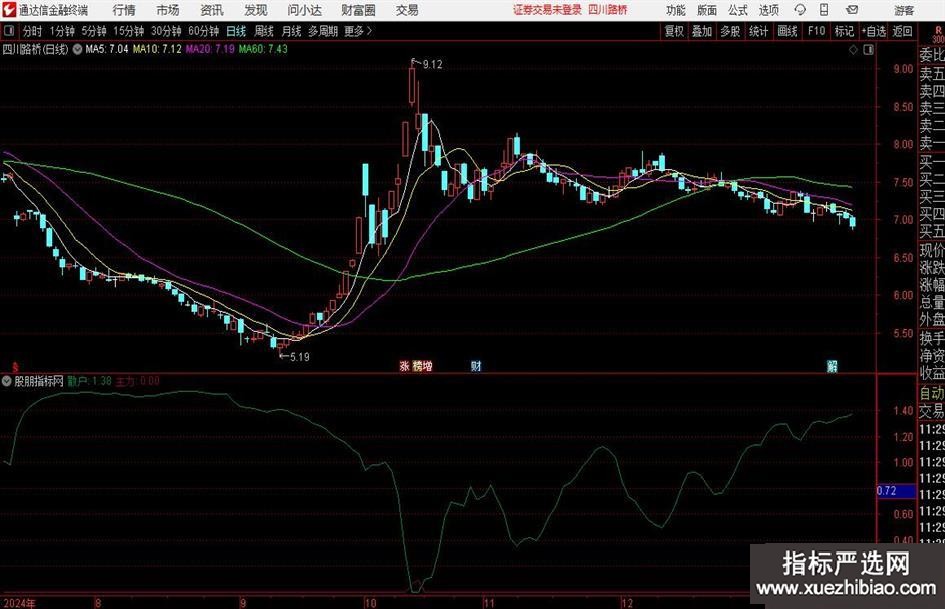The width and height of the screenshot is (945, 609).
Task: Click the 统计 toolbar button
Action: click(758, 31)
